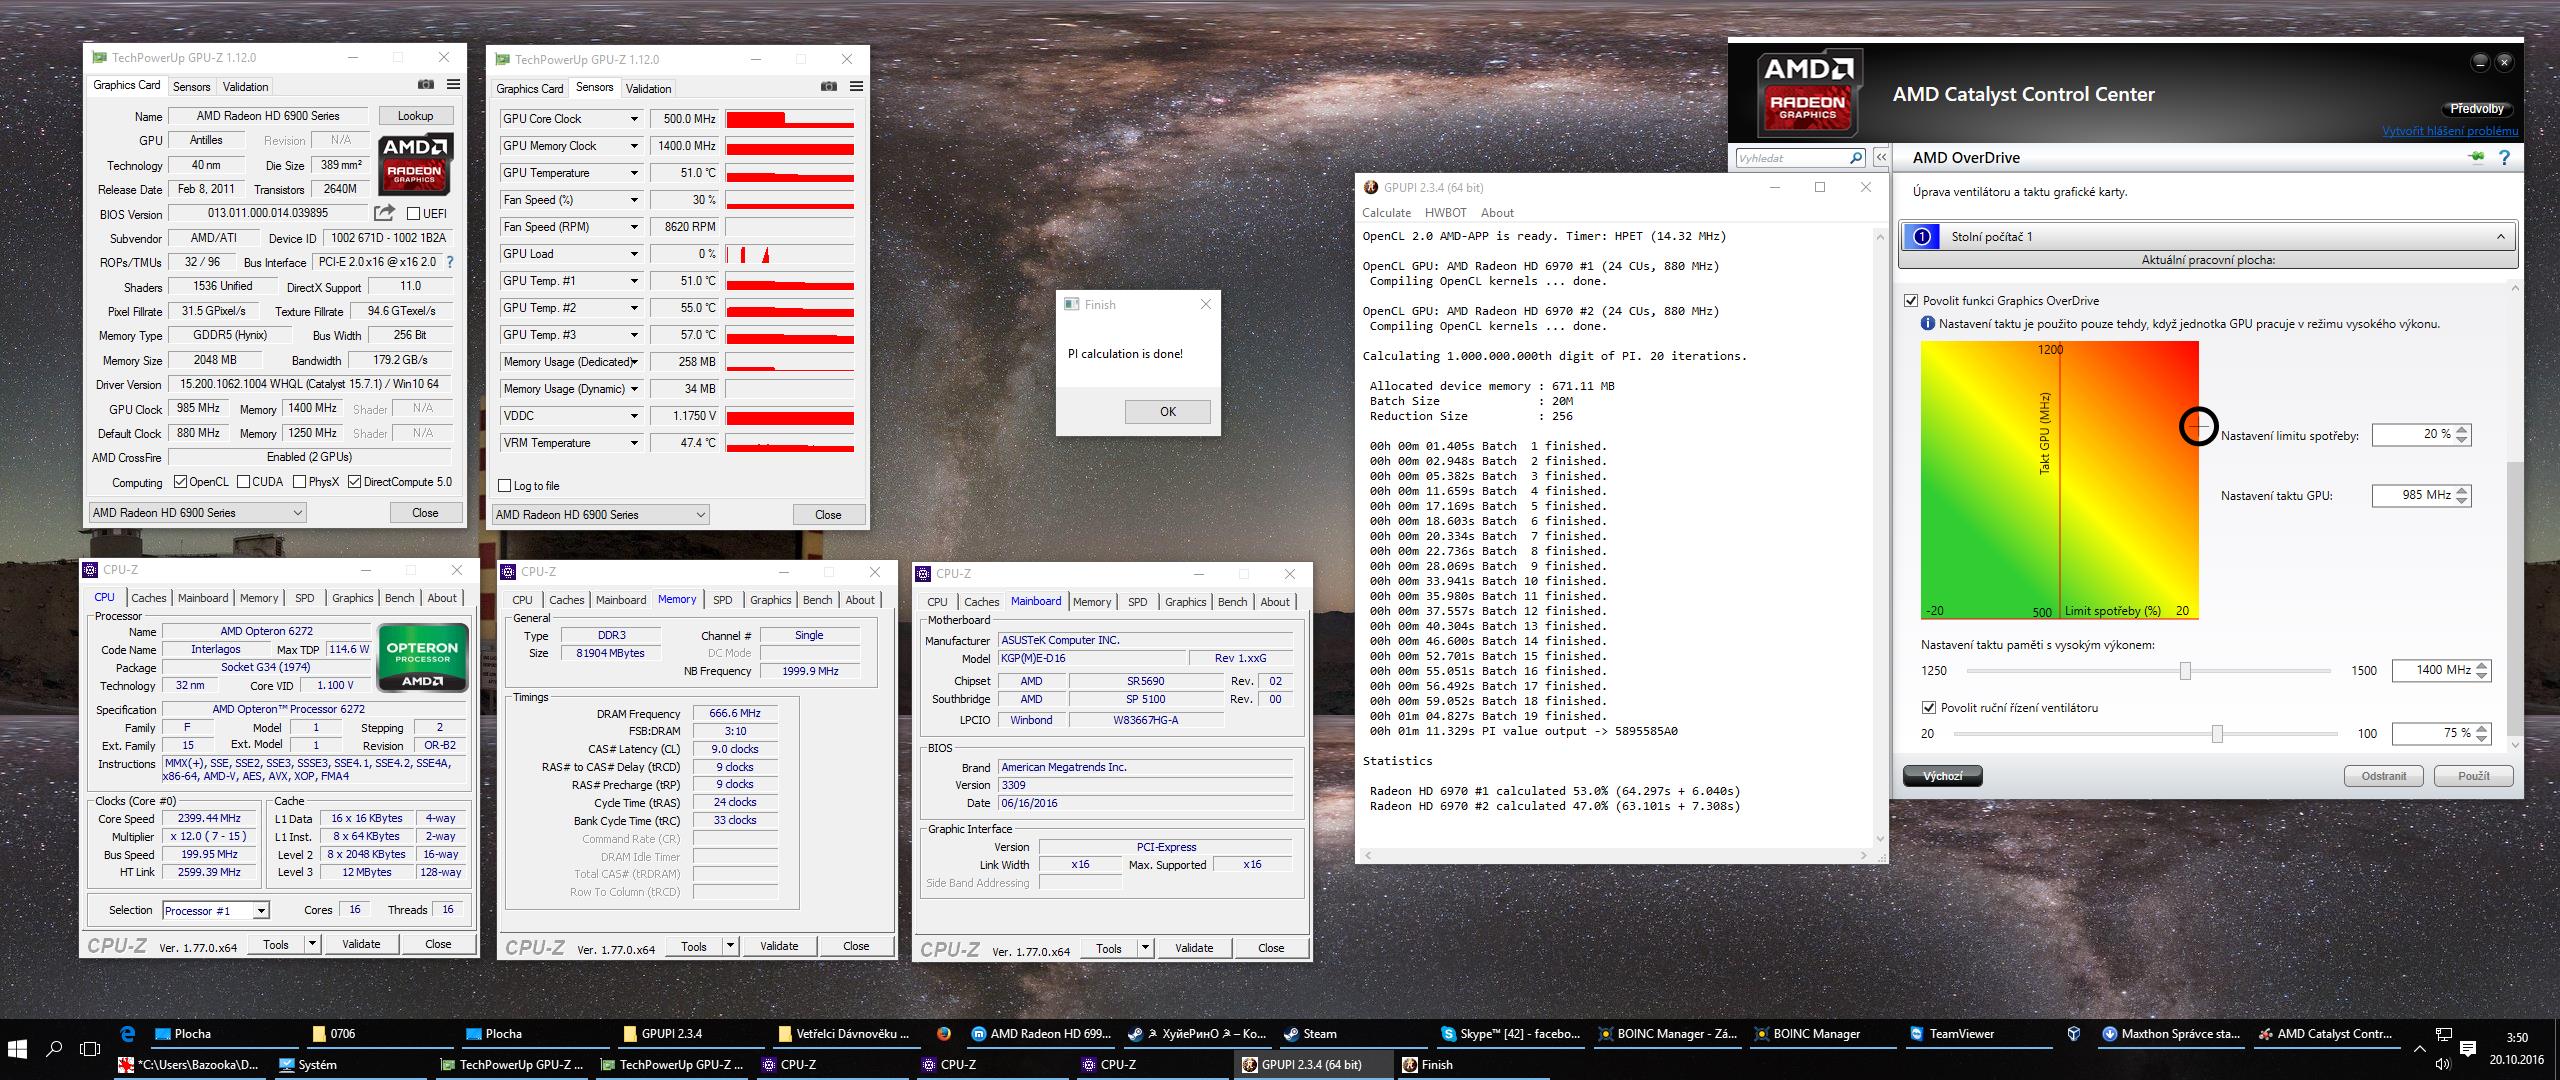2560x1080 pixels.
Task: Toggle the DirectCompute 5.0 checkbox
Action: (x=354, y=482)
